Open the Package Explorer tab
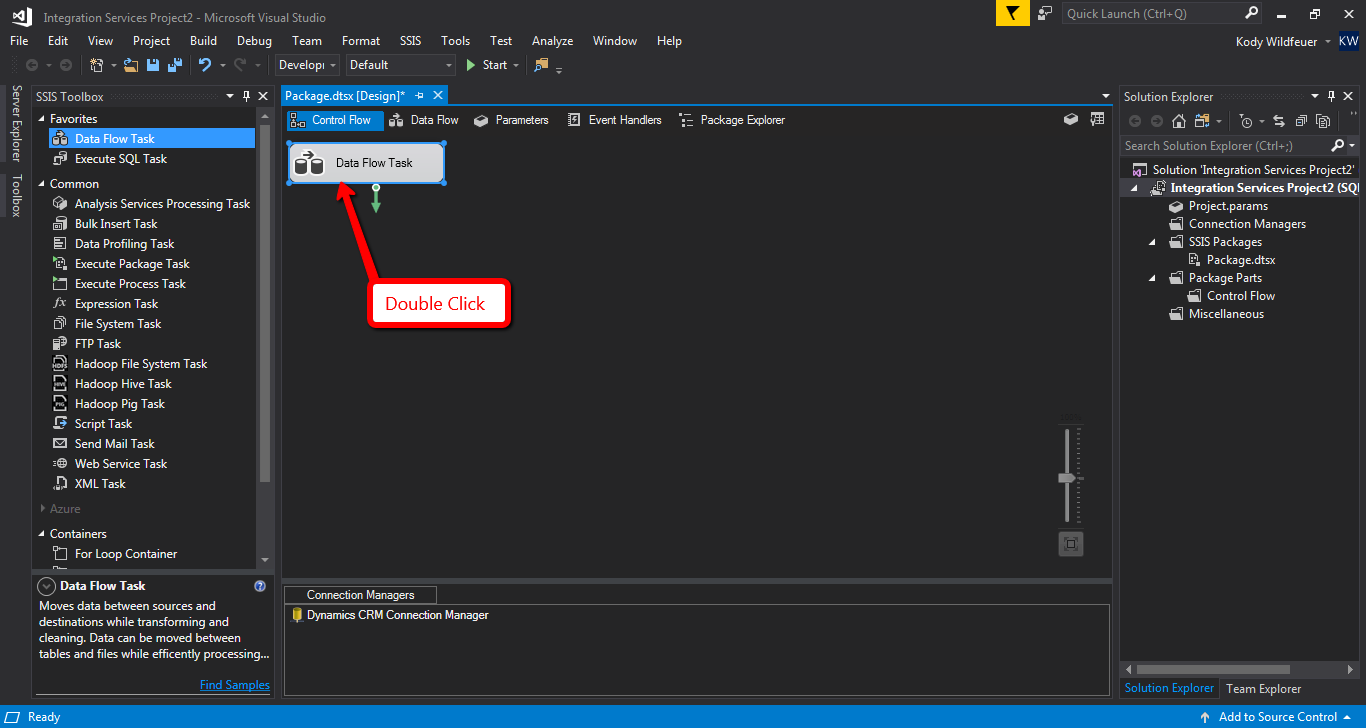 click(x=732, y=120)
